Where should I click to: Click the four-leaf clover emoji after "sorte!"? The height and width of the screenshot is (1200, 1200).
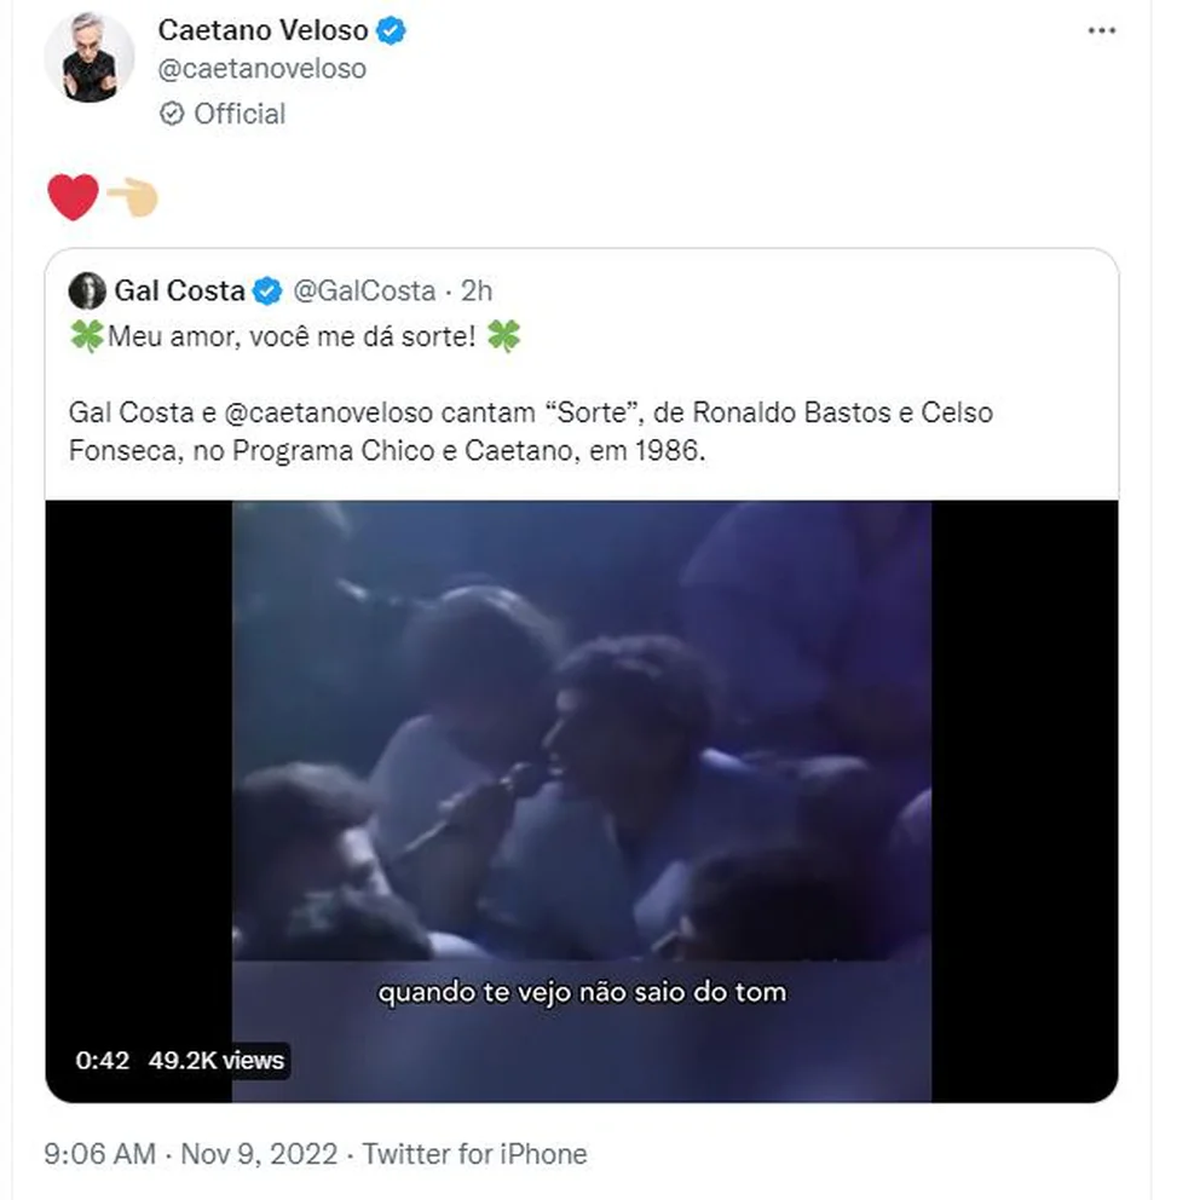[503, 336]
